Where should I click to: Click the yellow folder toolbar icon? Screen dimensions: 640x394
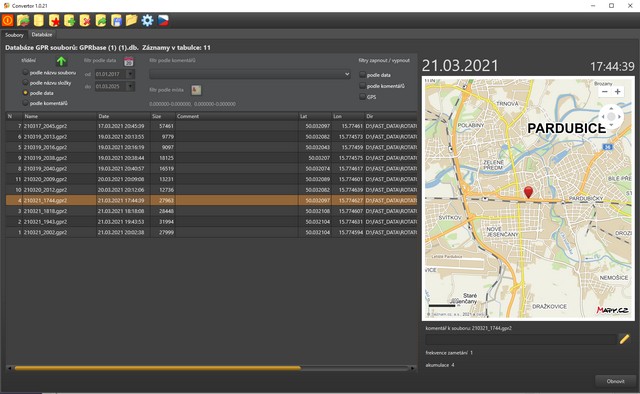[131, 20]
